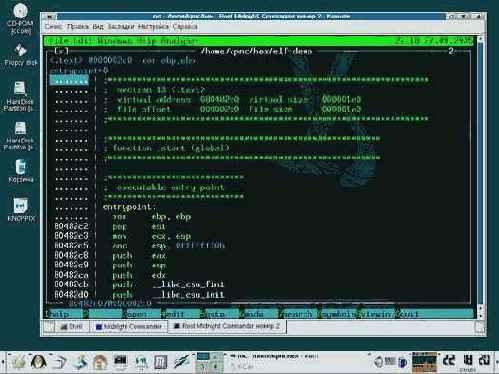
Task: Open the Floppy disk desktop icon
Action: [20, 55]
